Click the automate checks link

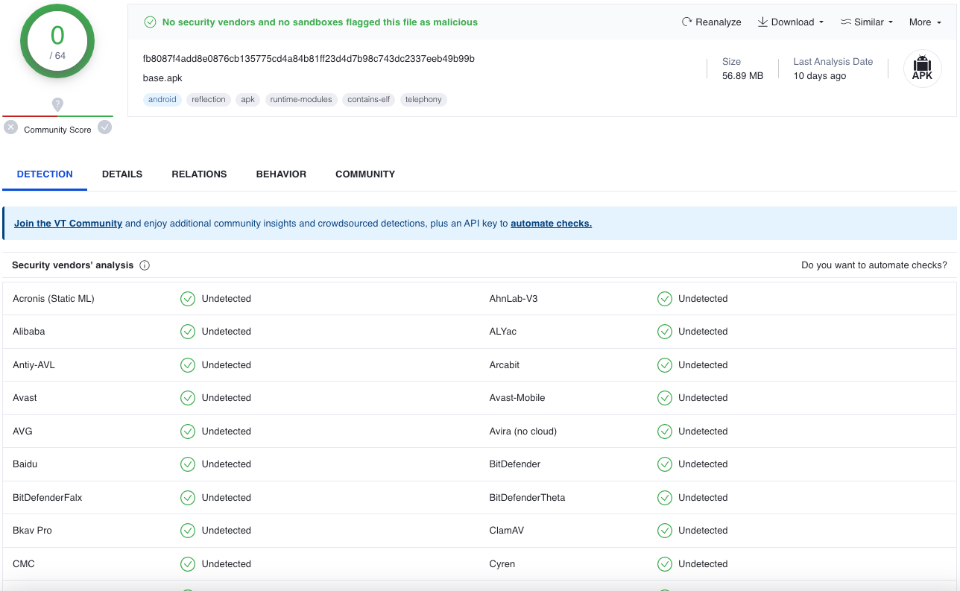(551, 224)
